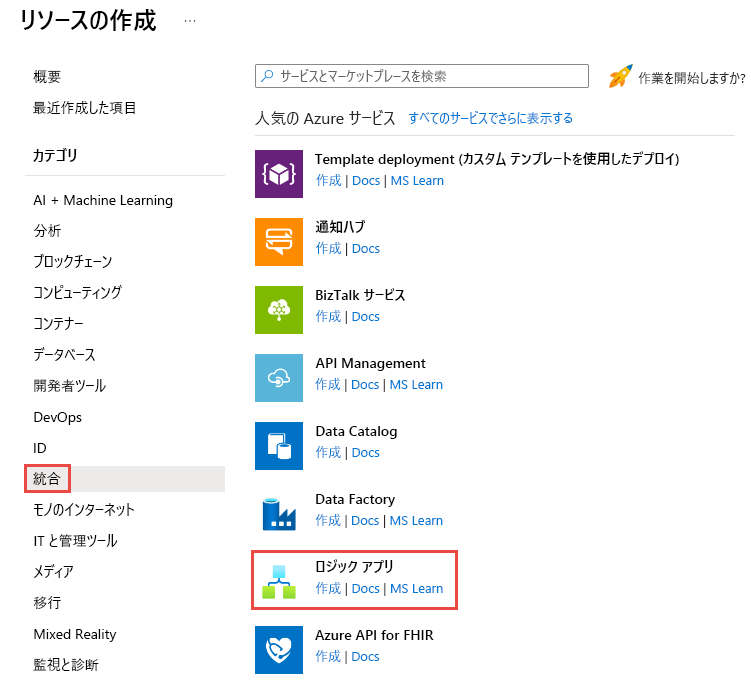Open the ellipsis menu beside リソースの作成
This screenshot has width=751, height=681.
(190, 21)
